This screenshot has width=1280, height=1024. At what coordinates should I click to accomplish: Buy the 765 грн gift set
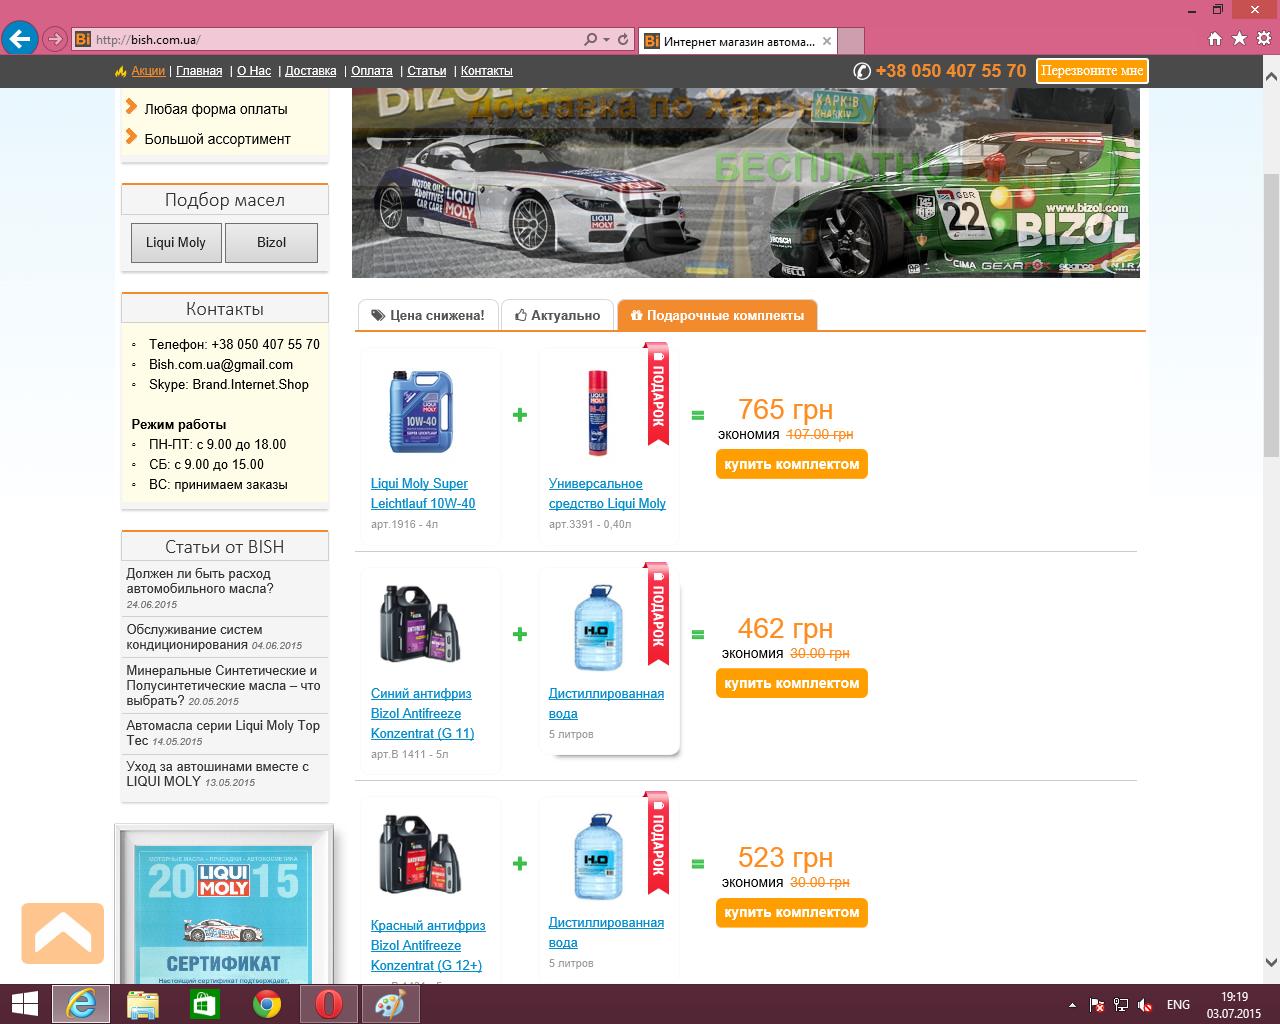(791, 464)
